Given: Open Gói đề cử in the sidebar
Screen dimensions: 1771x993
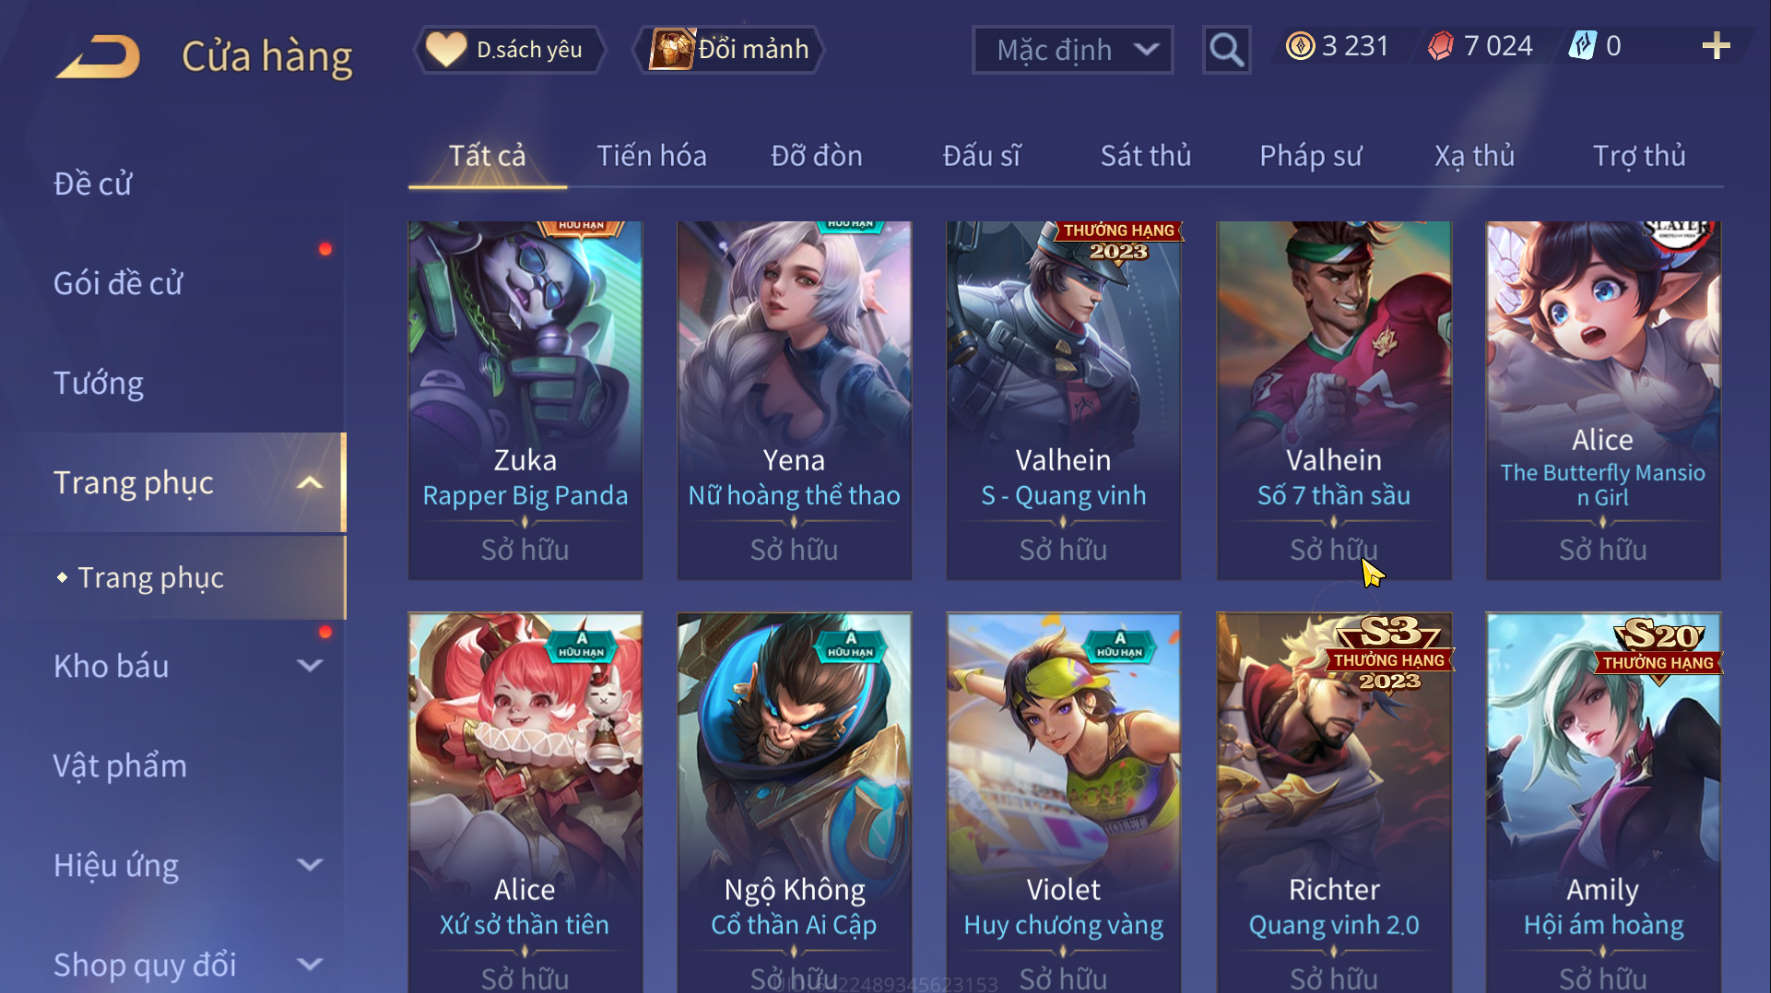Looking at the screenshot, I should click(x=118, y=284).
